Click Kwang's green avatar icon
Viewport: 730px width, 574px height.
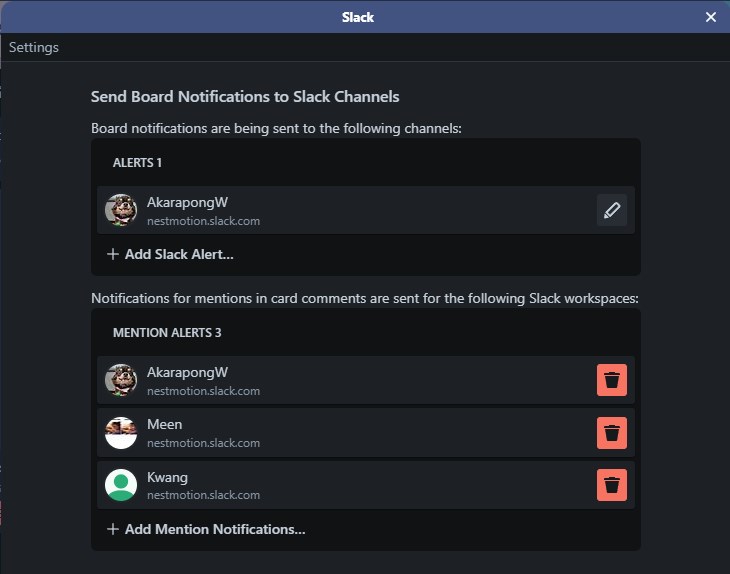[121, 485]
